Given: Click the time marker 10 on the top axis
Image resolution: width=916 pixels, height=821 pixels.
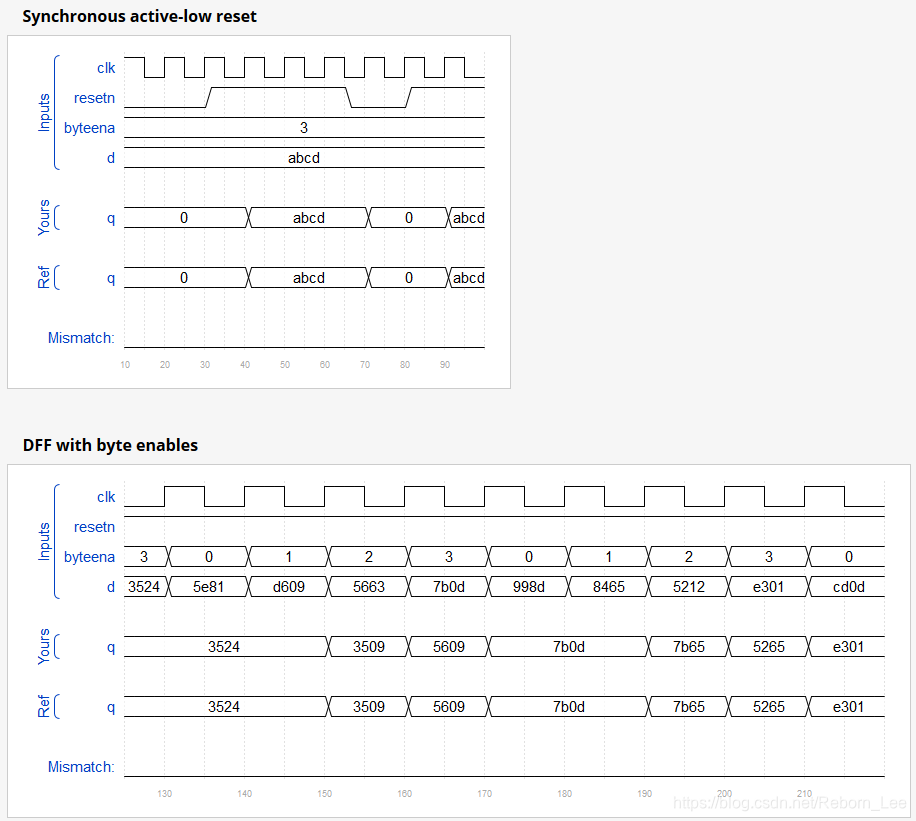Looking at the screenshot, I should [x=125, y=365].
